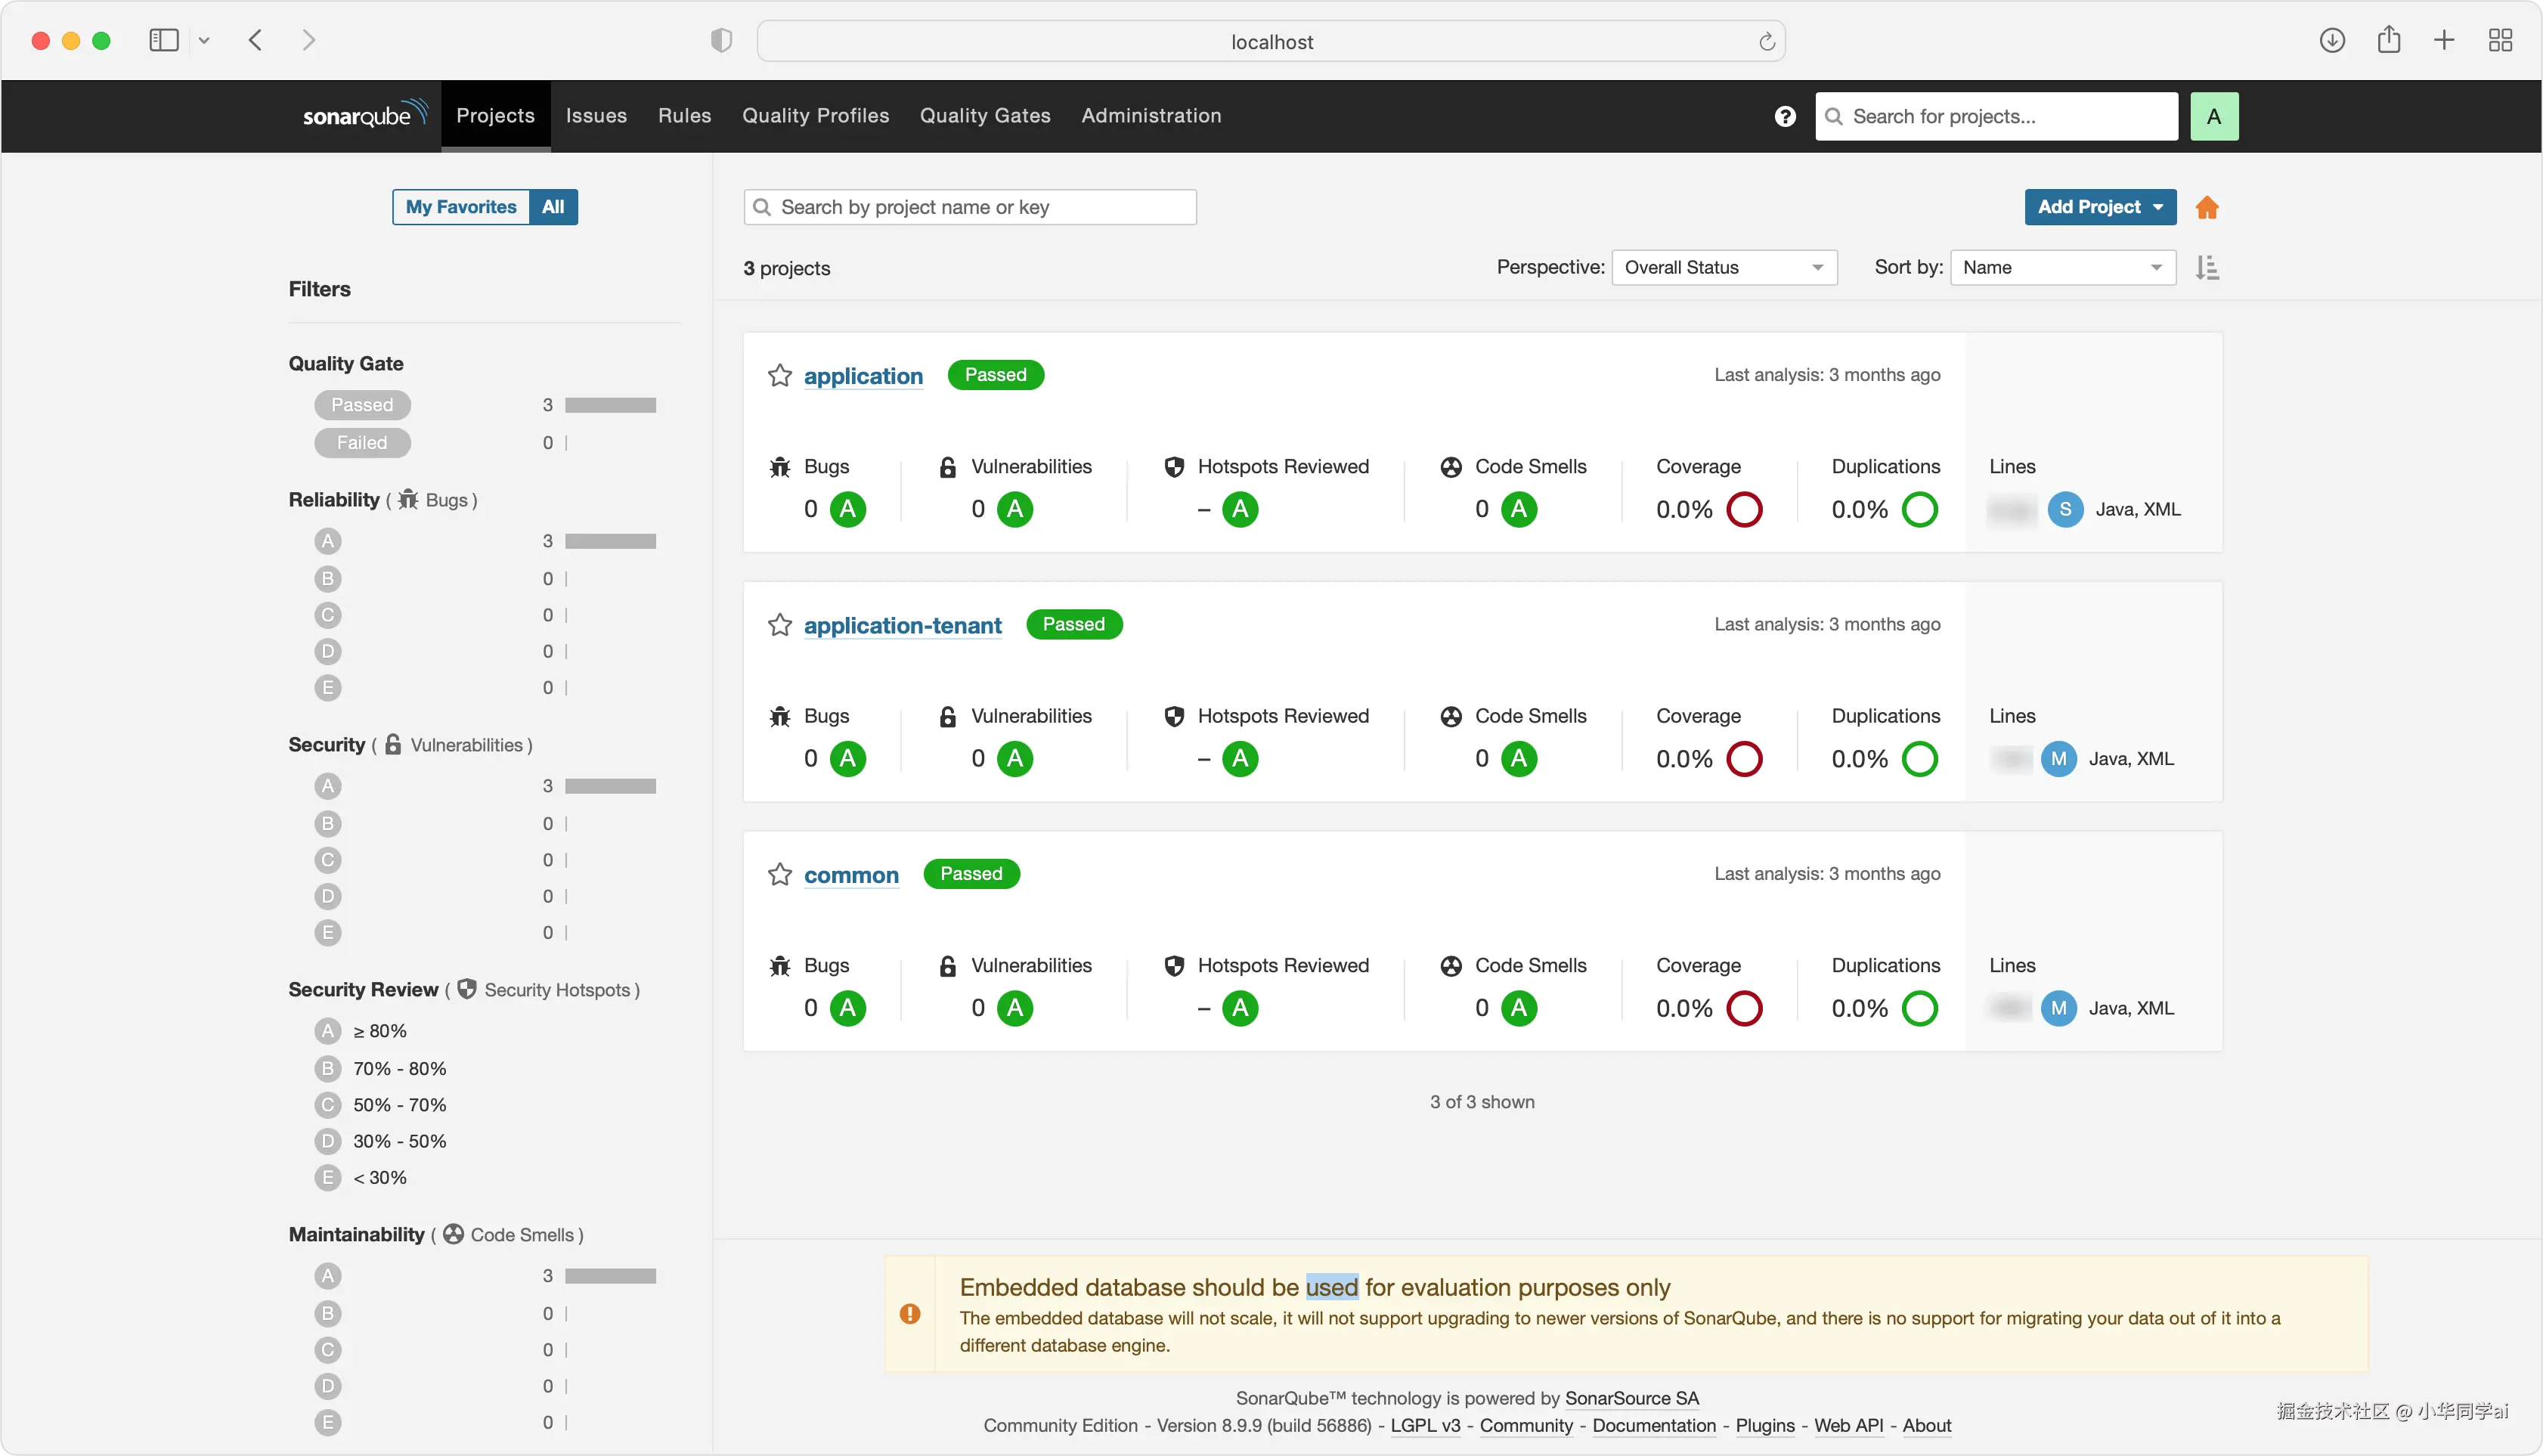Filter projects by Passed quality gate
Screen dimensions: 2543x1456
(x=362, y=405)
